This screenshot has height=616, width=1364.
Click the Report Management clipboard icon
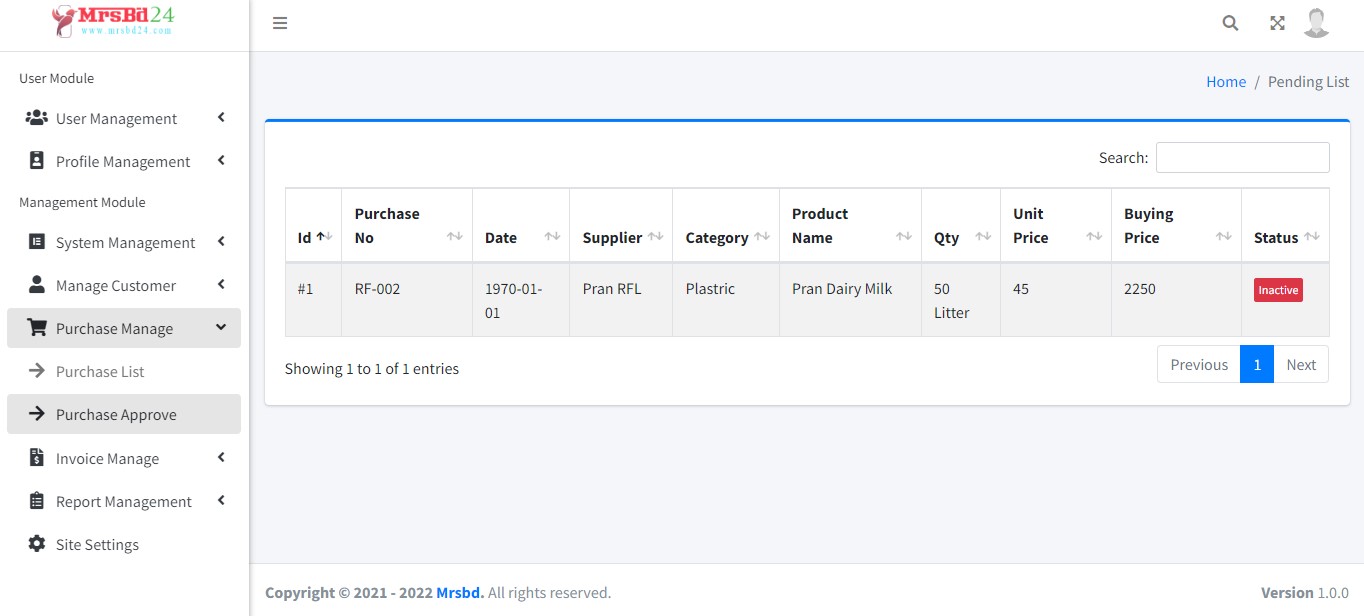[x=36, y=501]
